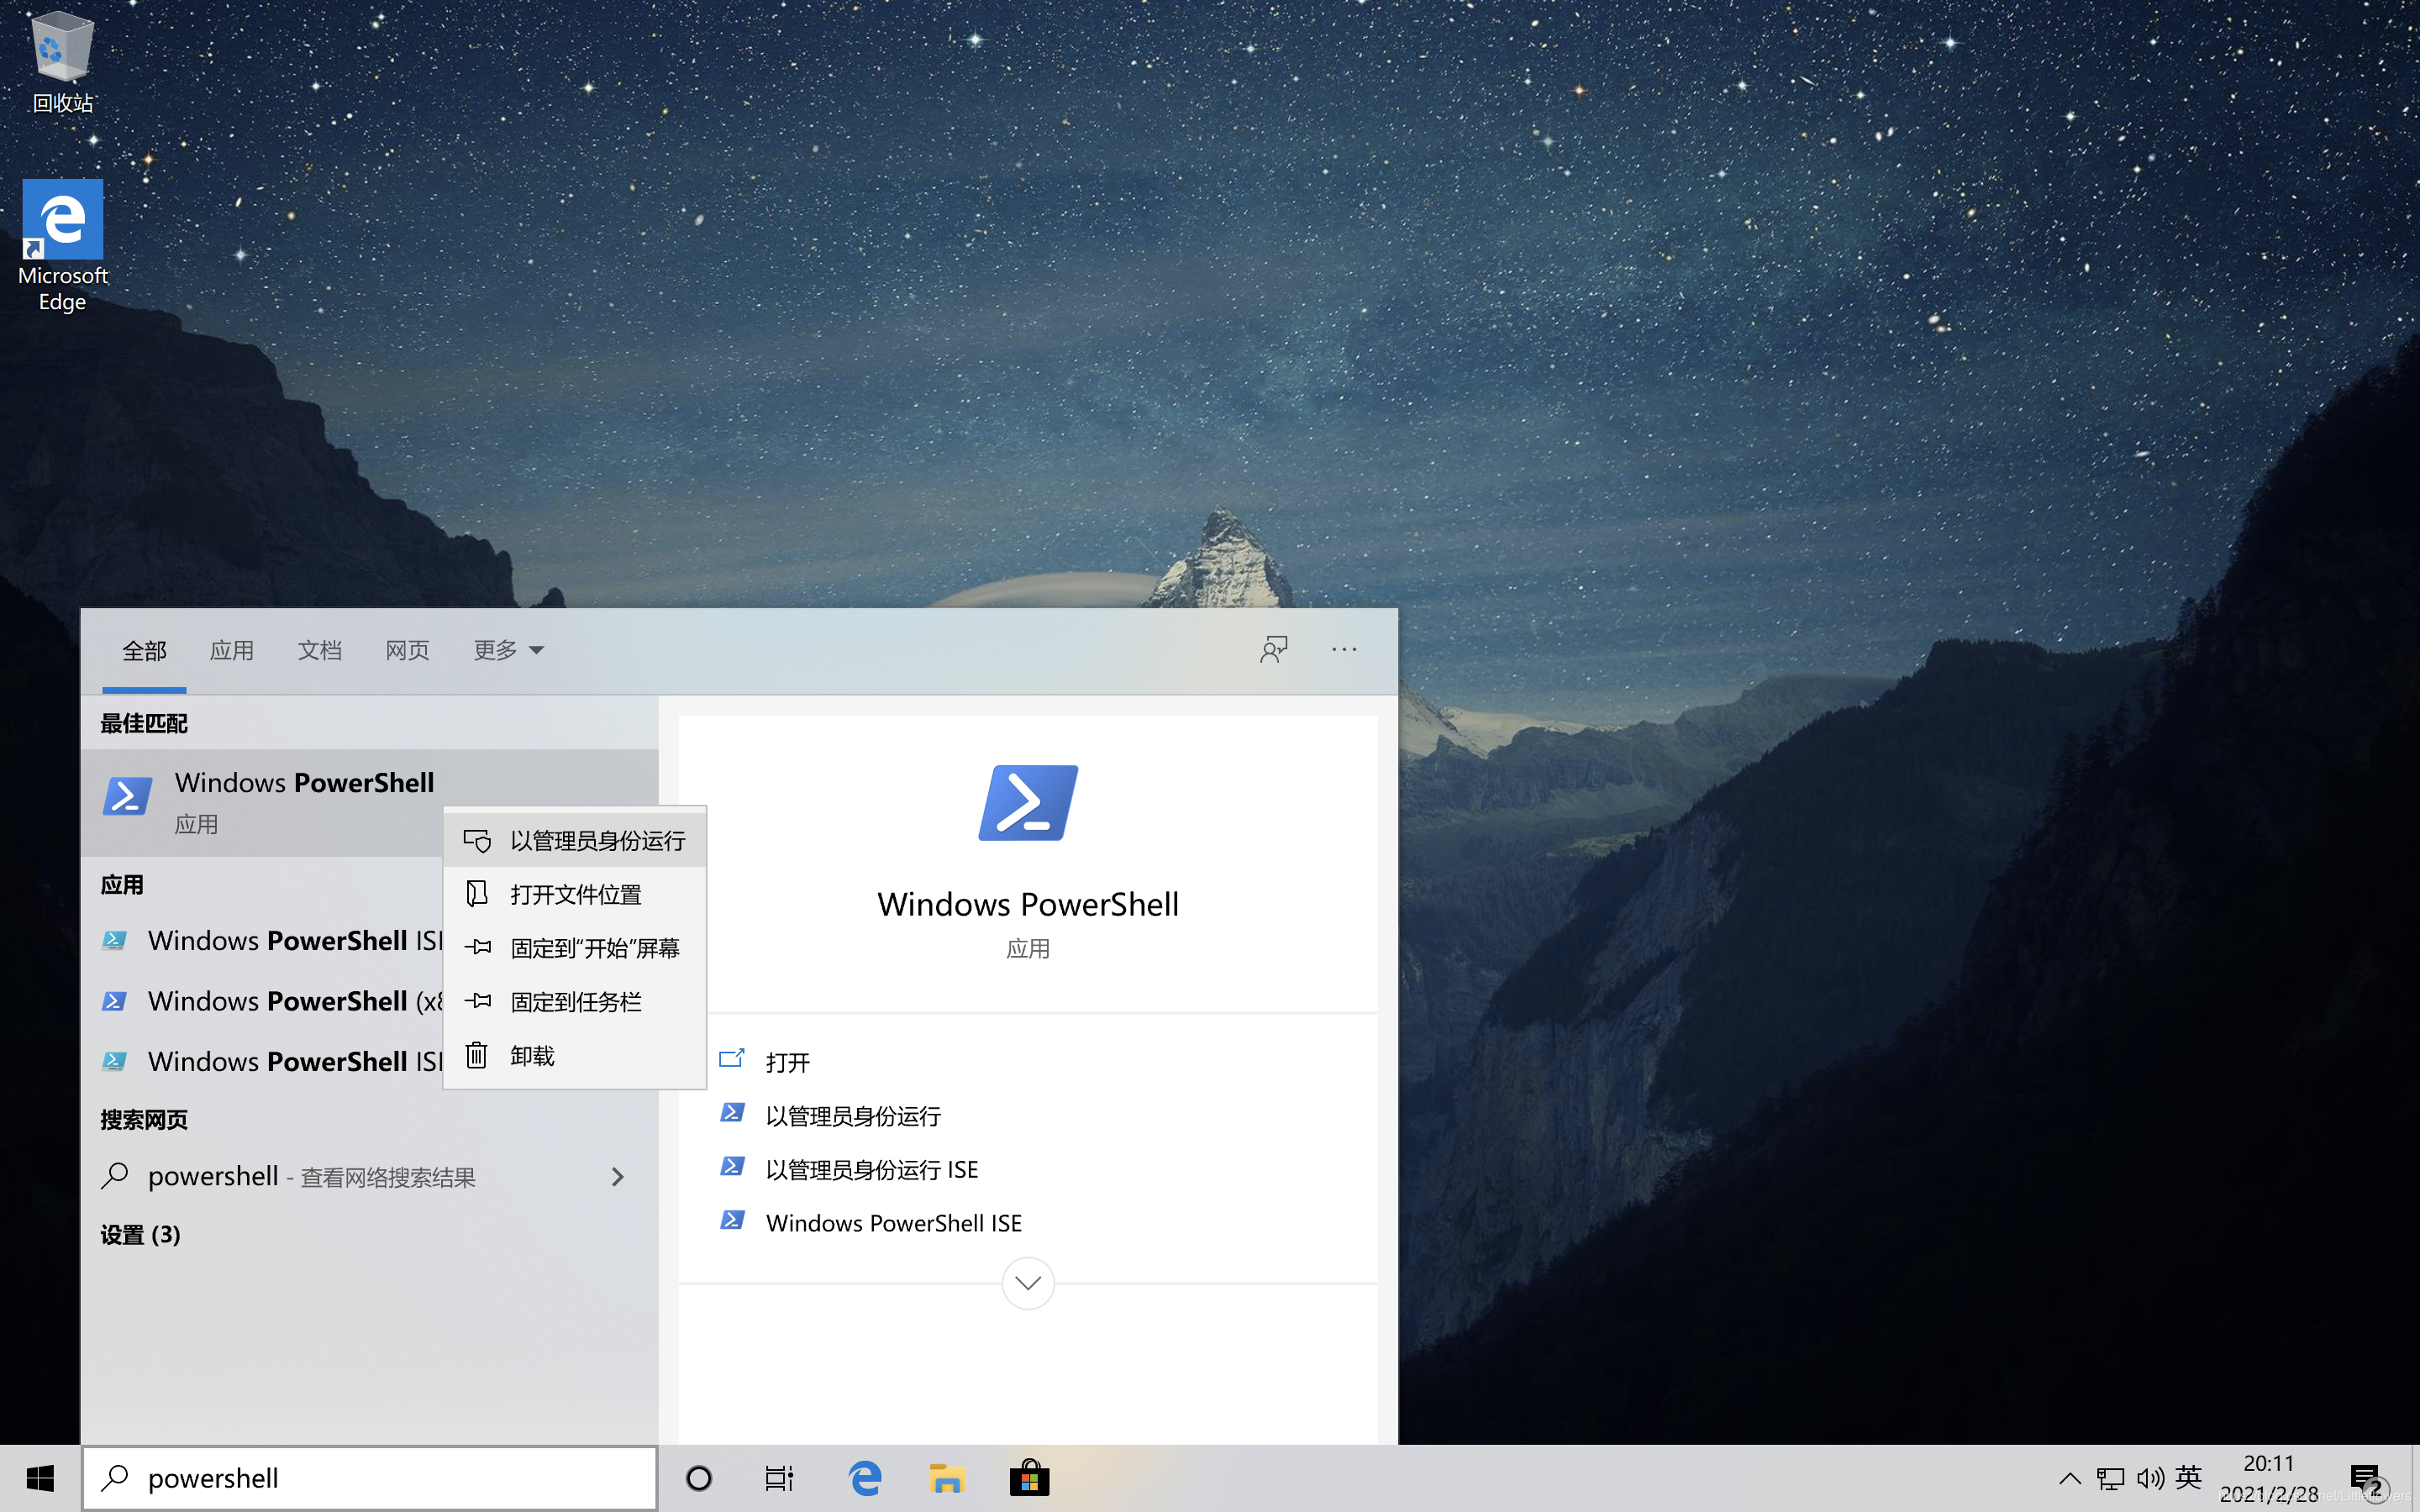The width and height of the screenshot is (2420, 1512).
Task: Open the search options ellipsis menu
Action: (x=1344, y=650)
